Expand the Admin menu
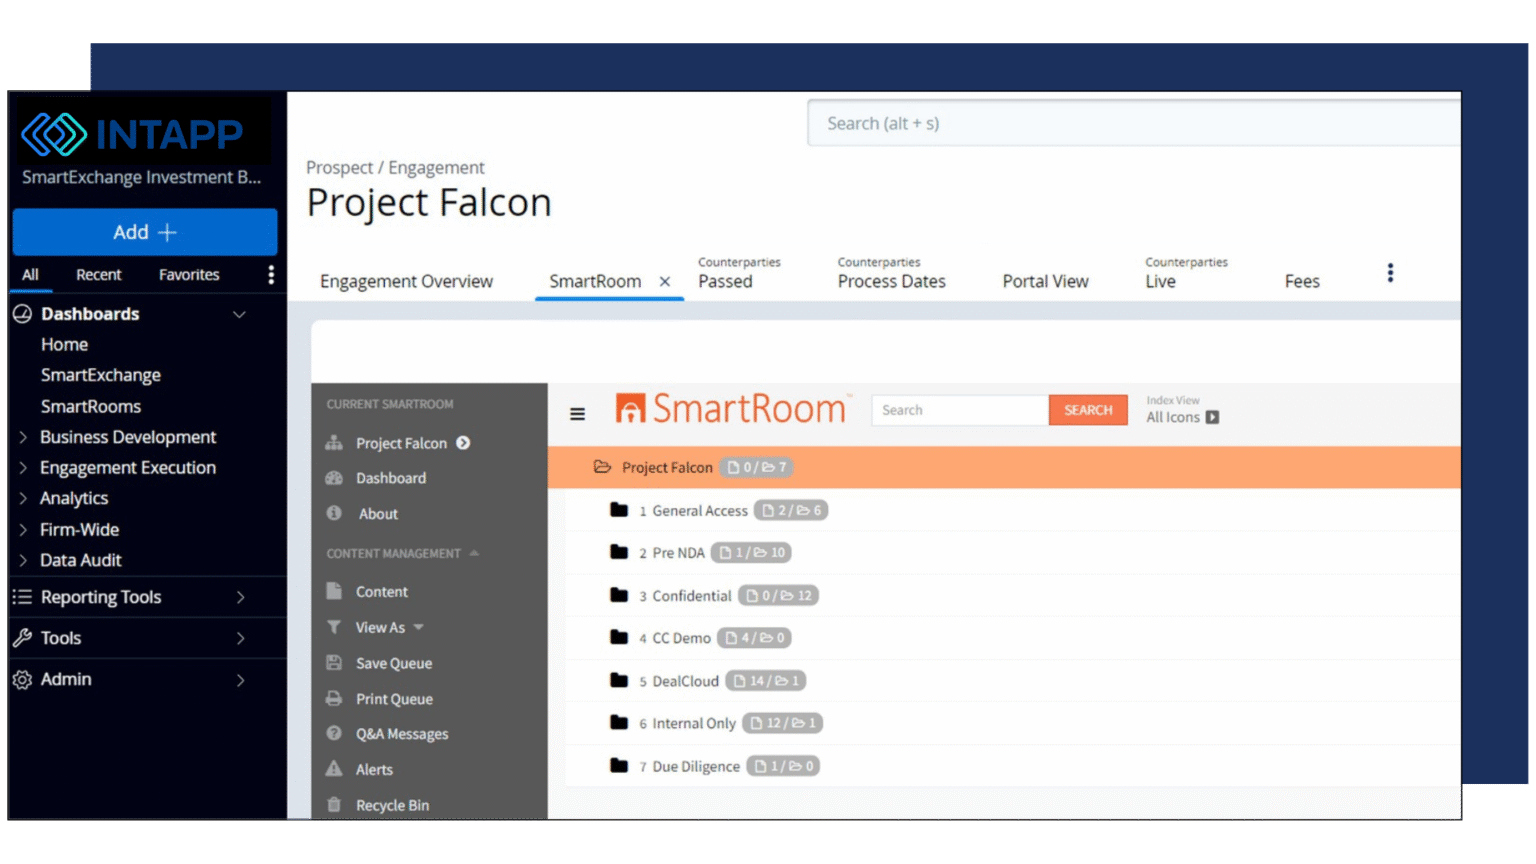The width and height of the screenshot is (1536, 864). click(x=240, y=680)
